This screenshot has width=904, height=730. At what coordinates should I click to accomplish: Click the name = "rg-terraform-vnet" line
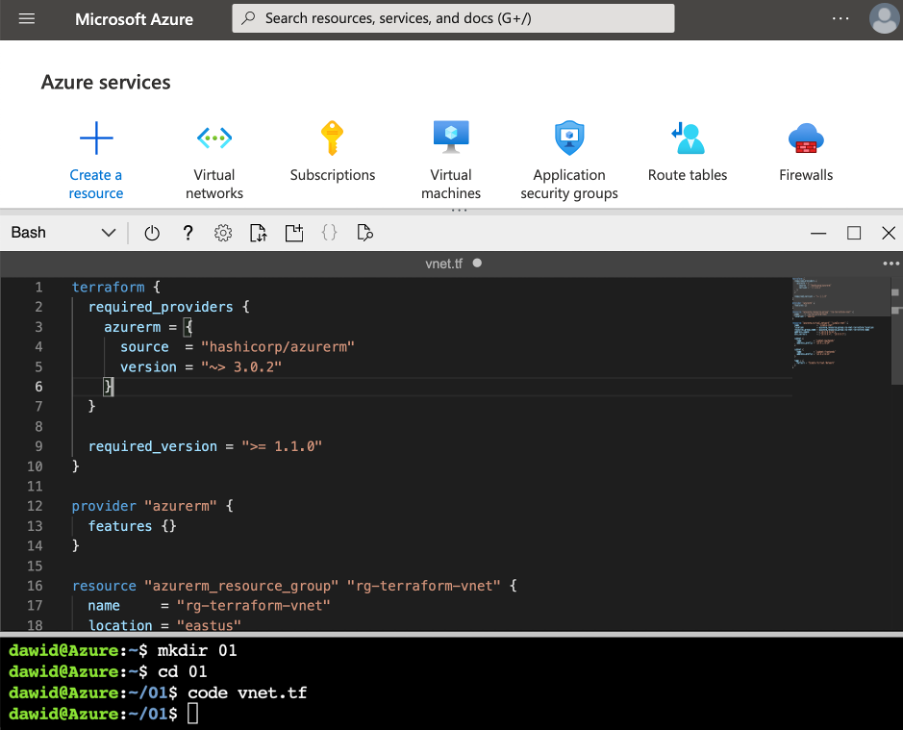click(209, 605)
